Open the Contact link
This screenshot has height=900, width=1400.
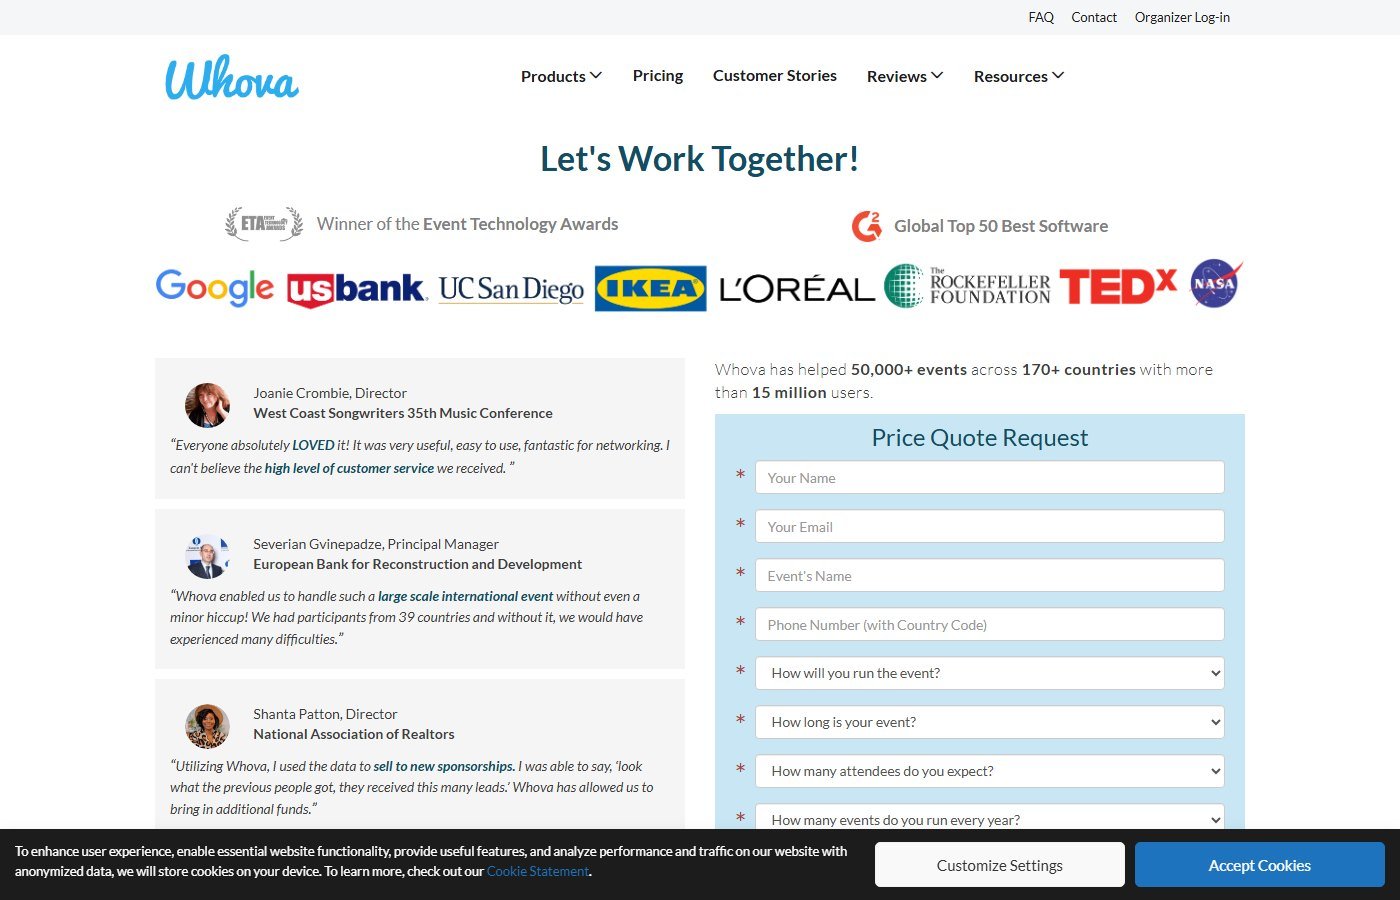pos(1094,17)
